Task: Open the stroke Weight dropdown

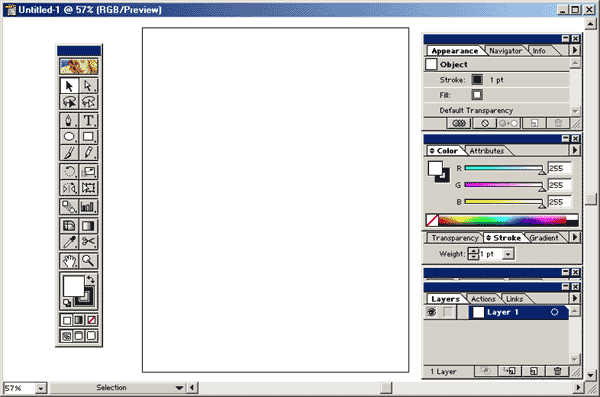Action: point(508,254)
